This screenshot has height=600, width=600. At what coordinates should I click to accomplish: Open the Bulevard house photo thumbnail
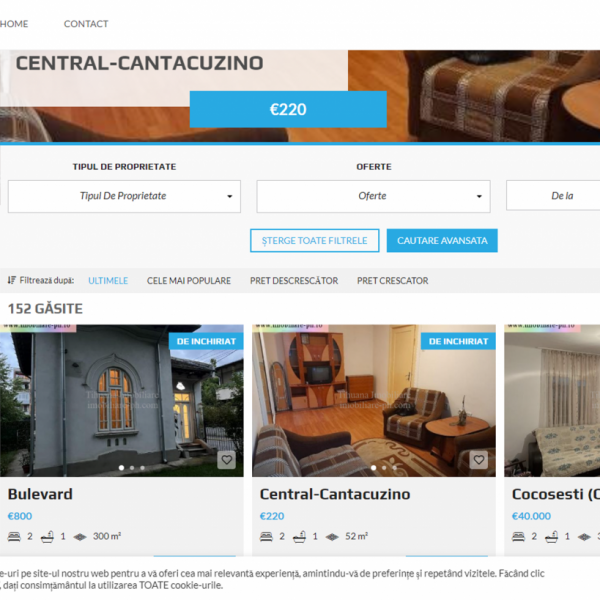point(122,401)
